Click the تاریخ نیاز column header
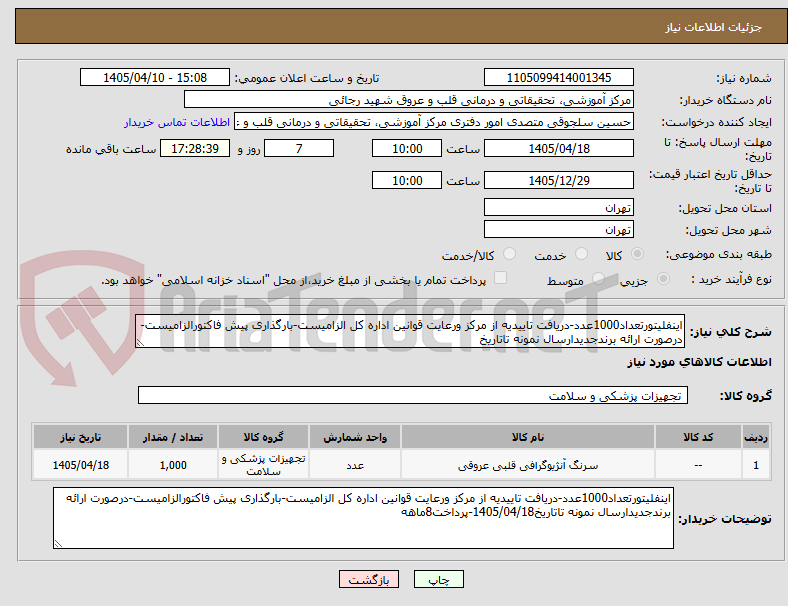788x606 pixels. 80,437
